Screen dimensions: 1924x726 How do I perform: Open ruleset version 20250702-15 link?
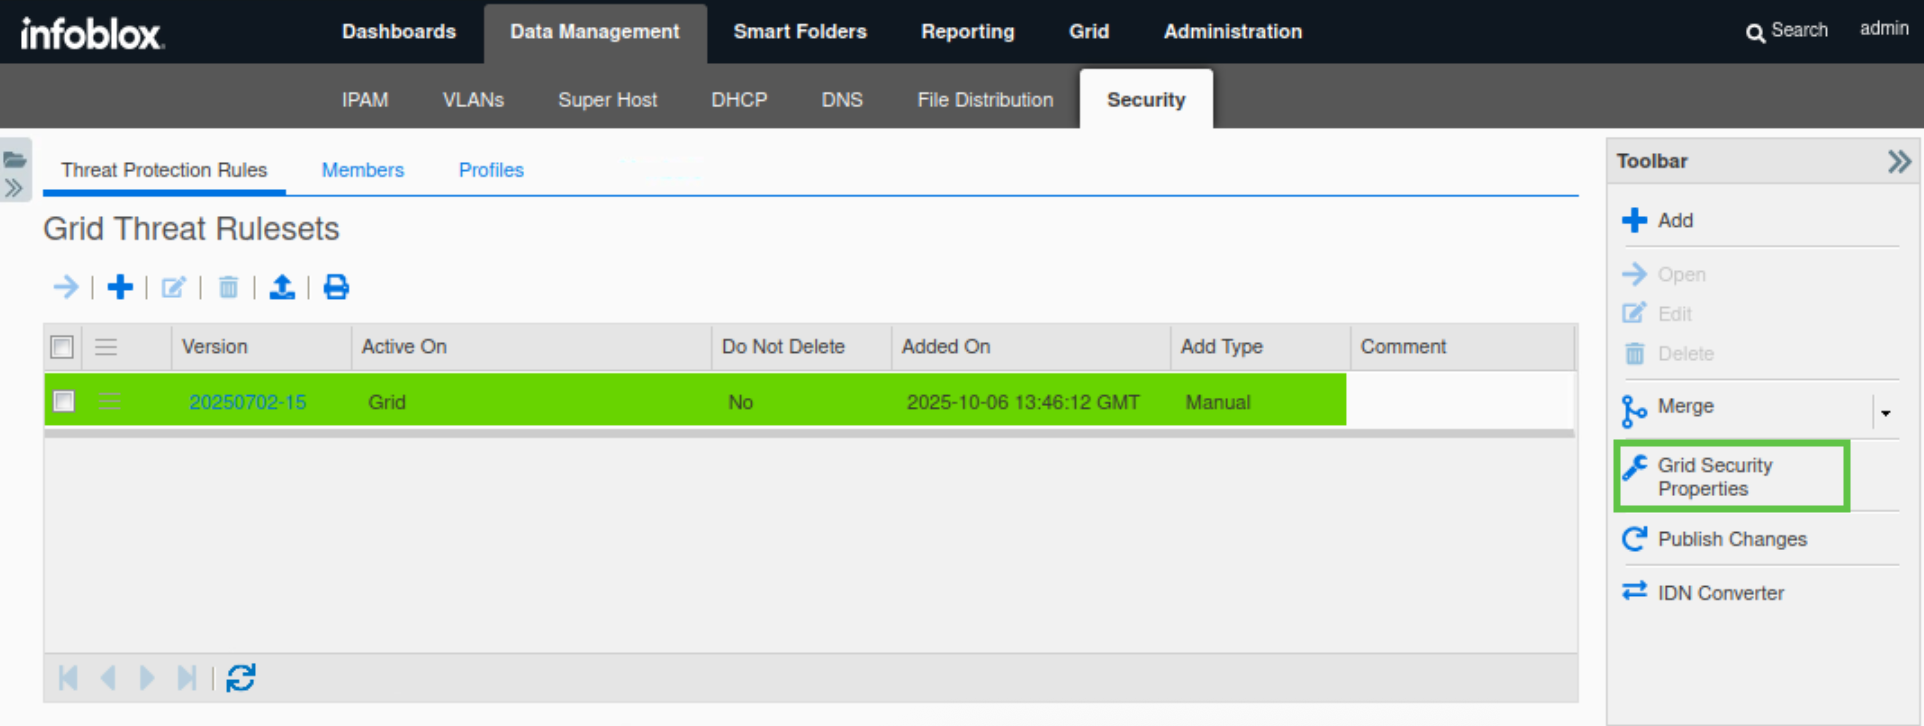pos(247,402)
